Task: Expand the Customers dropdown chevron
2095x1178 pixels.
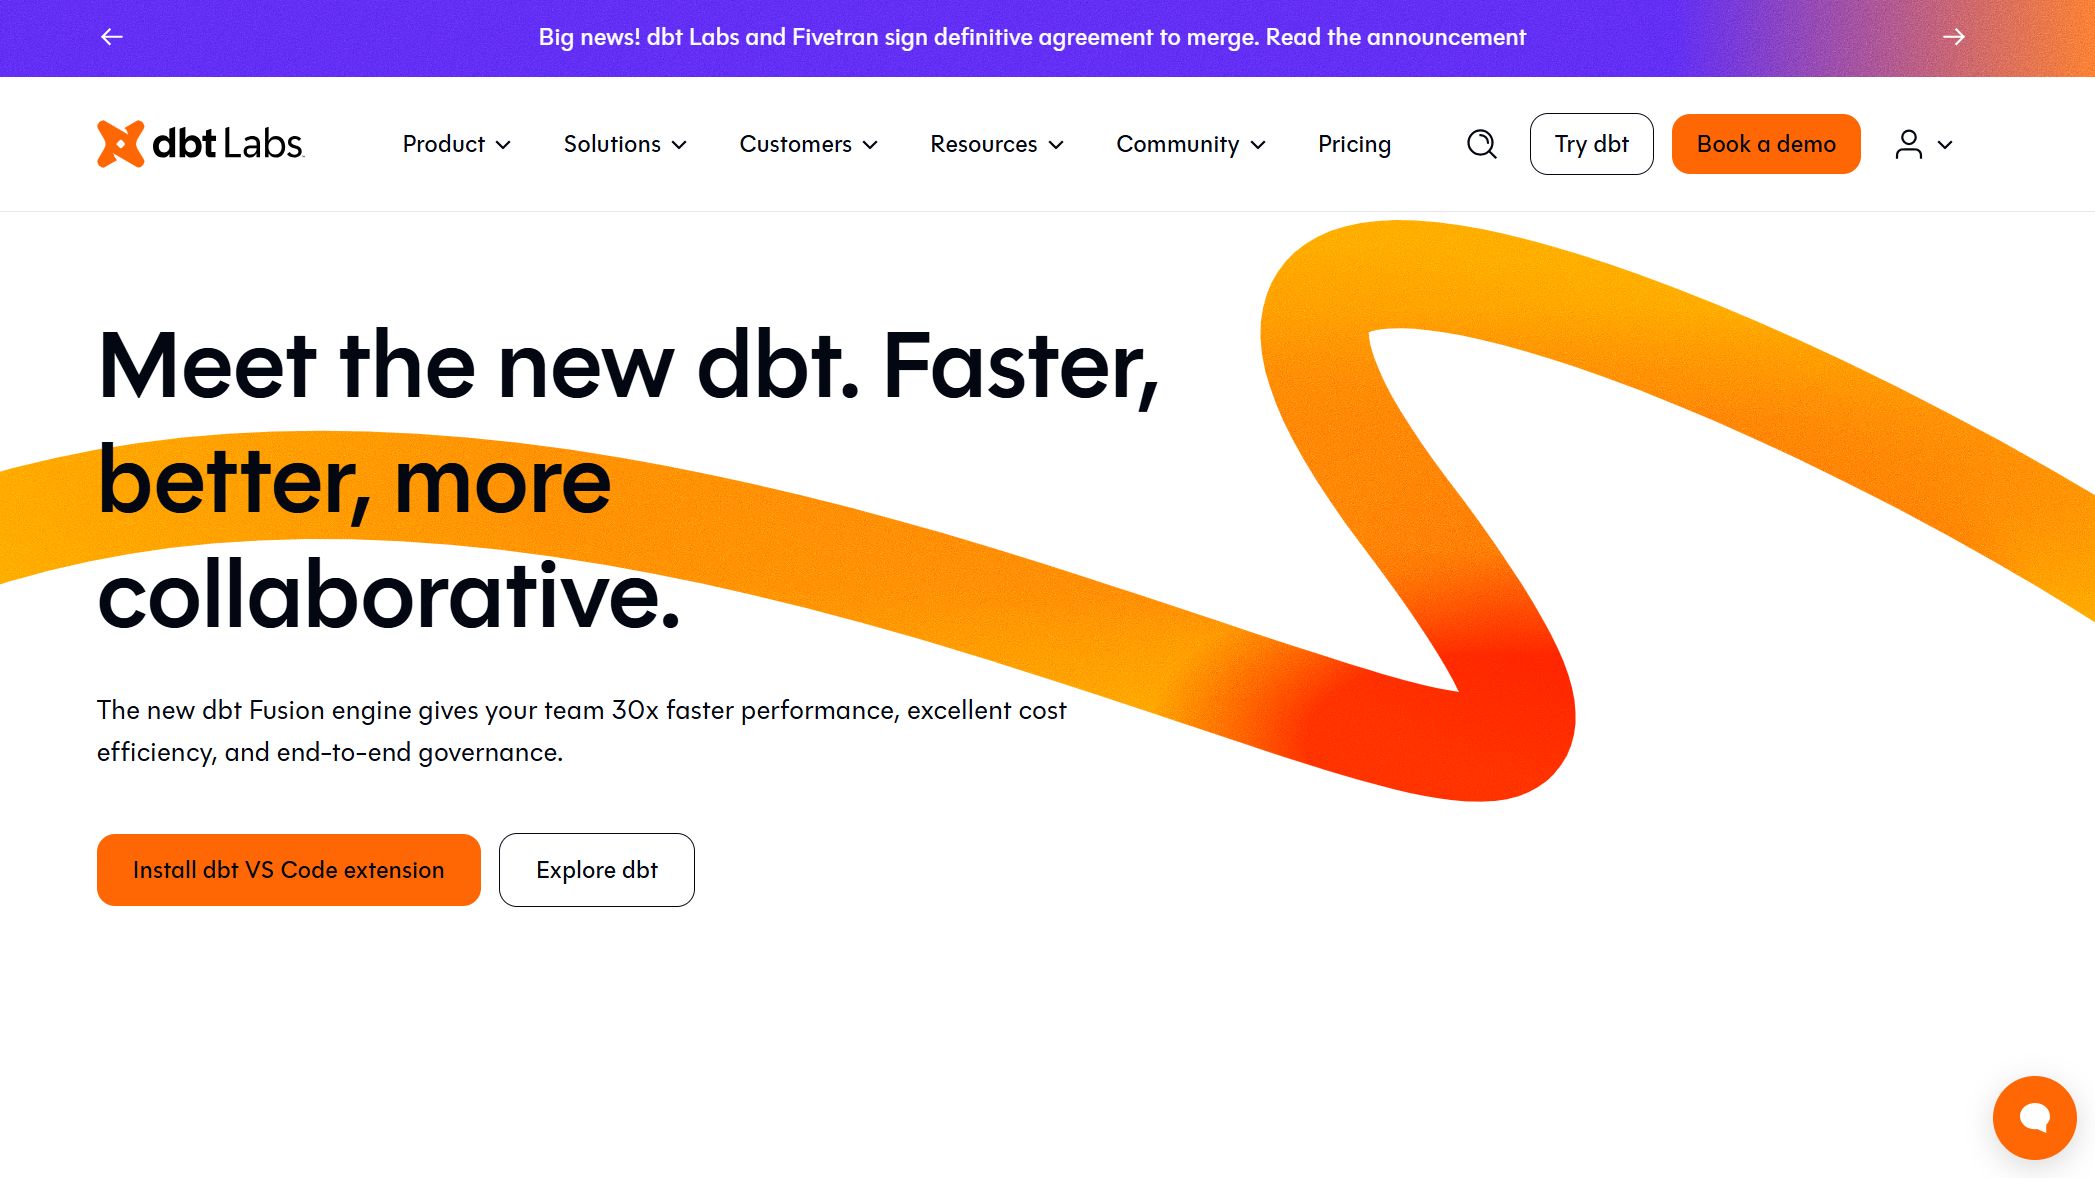Action: click(x=870, y=145)
